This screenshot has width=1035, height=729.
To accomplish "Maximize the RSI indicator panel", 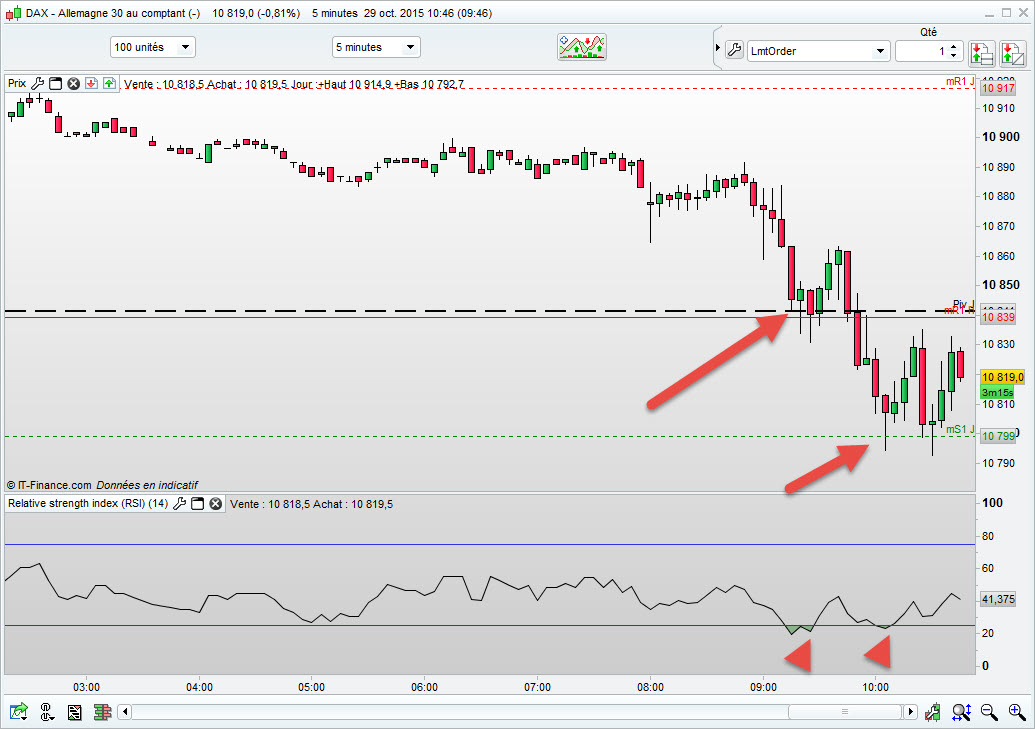I will [197, 503].
